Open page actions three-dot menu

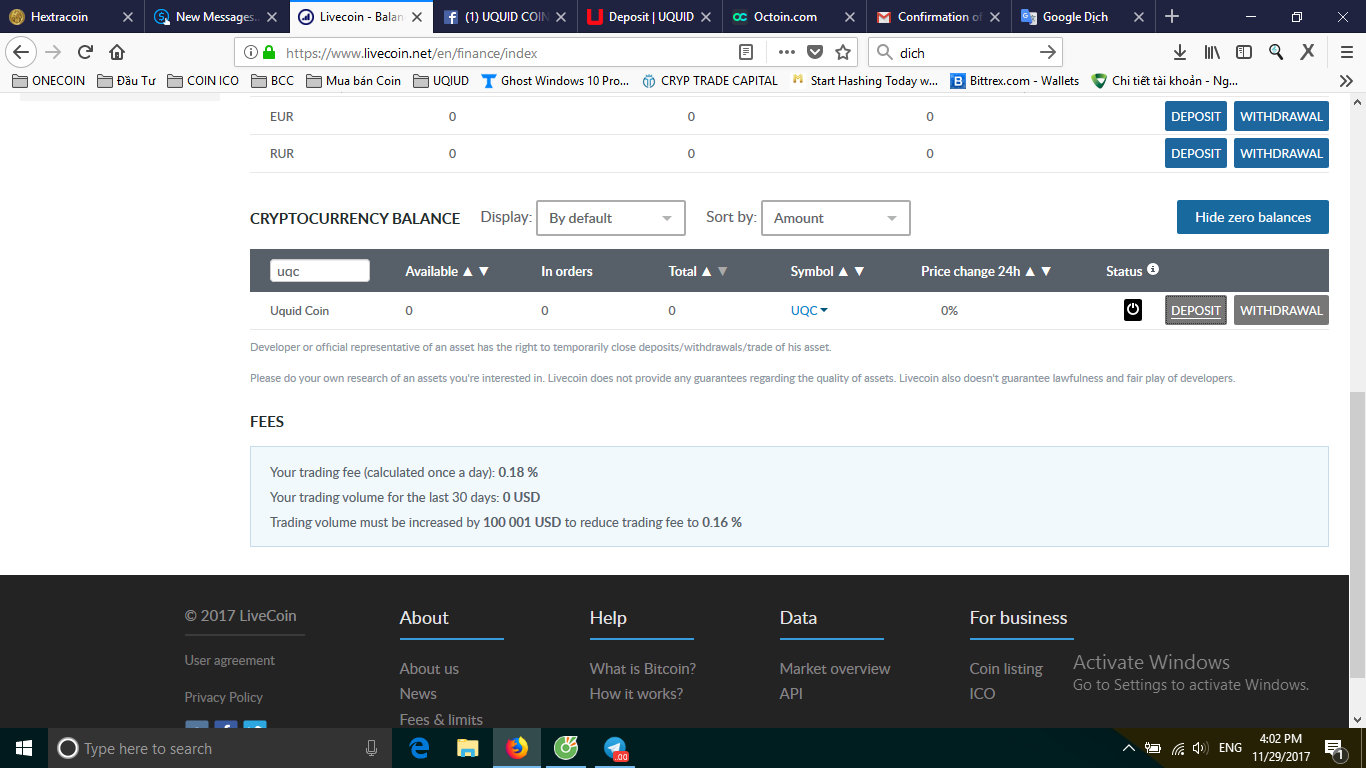point(786,52)
